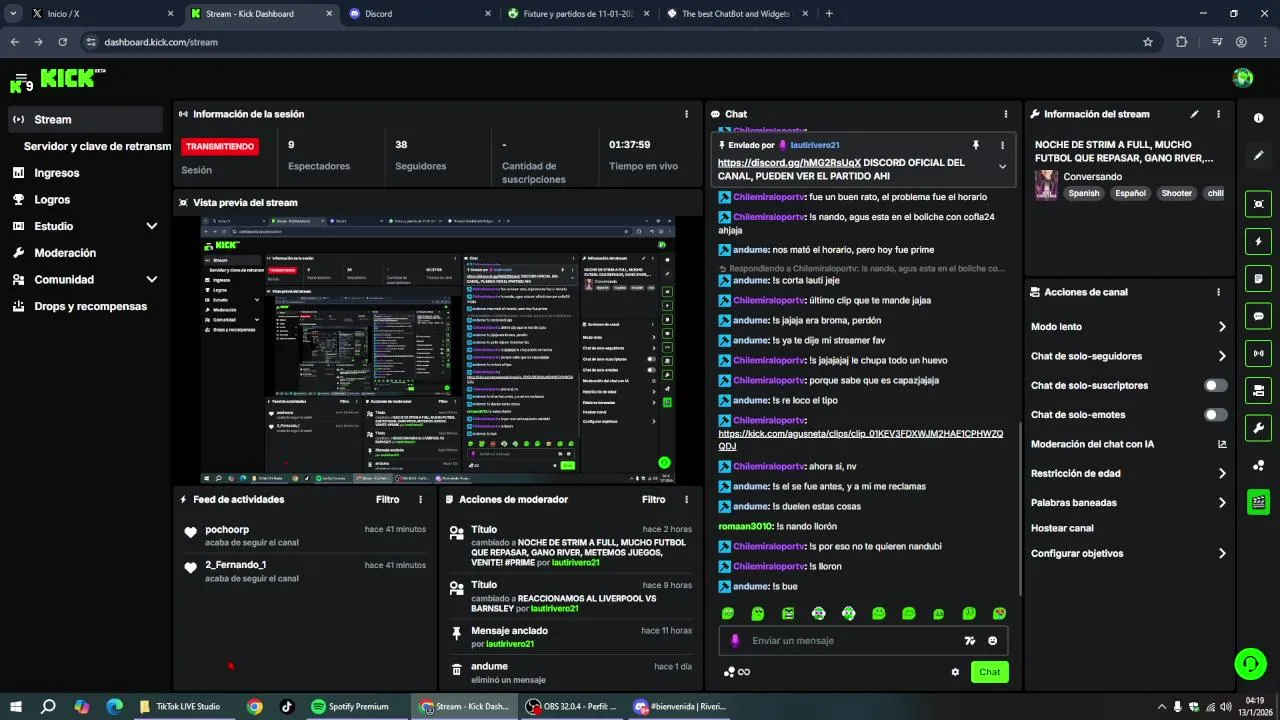Click the pencil icon in right sidebar
Screen dimensions: 1280x720
point(1258,156)
